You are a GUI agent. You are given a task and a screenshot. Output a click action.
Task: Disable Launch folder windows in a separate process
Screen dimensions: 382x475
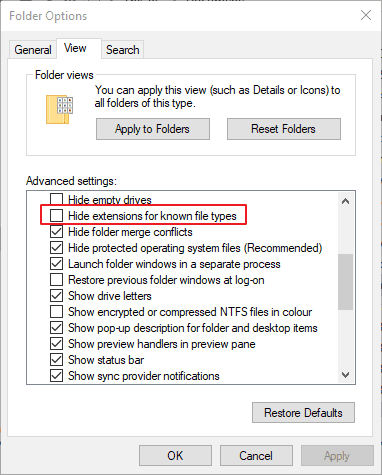coord(56,263)
